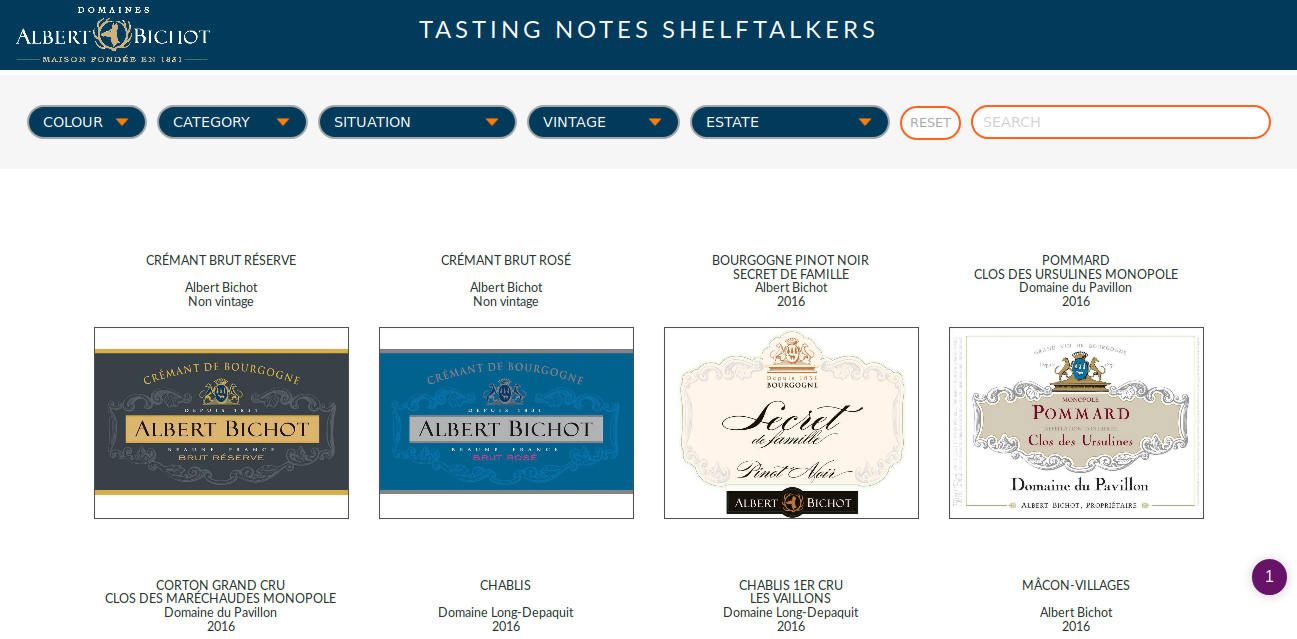Expand the Vintage filter dropdown
Screen dimensions: 1297x639
603,122
